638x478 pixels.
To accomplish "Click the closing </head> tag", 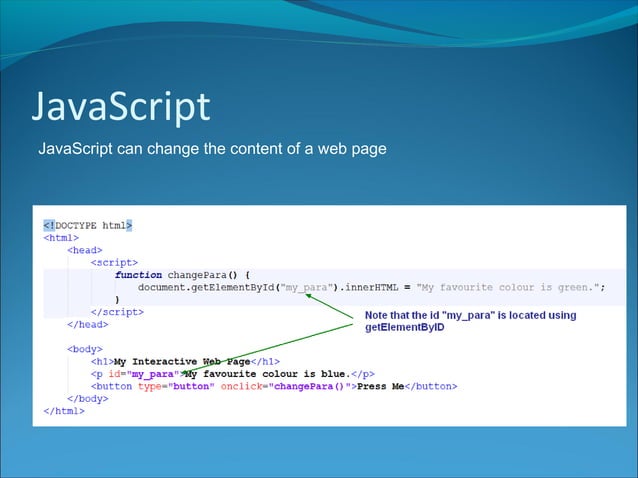I will (x=88, y=325).
